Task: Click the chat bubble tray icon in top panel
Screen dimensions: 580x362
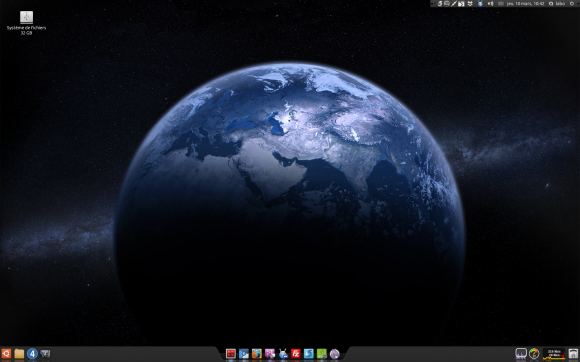Action: [447, 3]
